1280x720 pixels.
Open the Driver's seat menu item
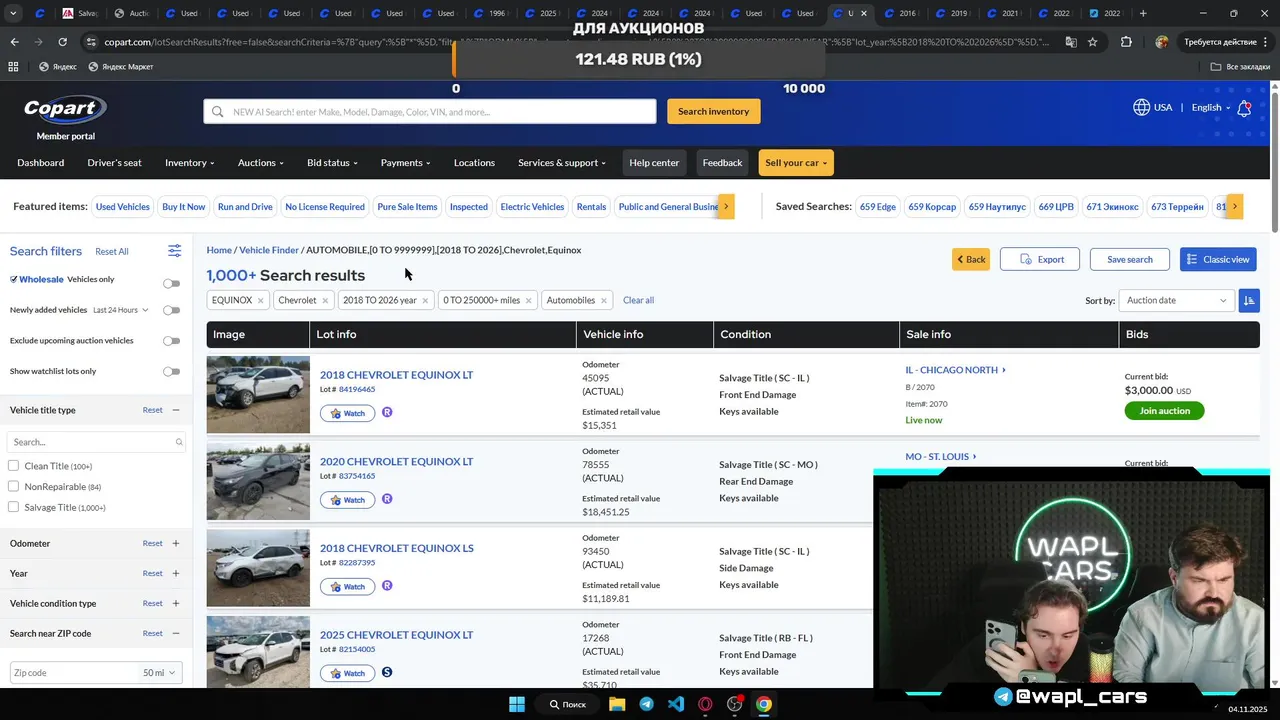click(114, 163)
